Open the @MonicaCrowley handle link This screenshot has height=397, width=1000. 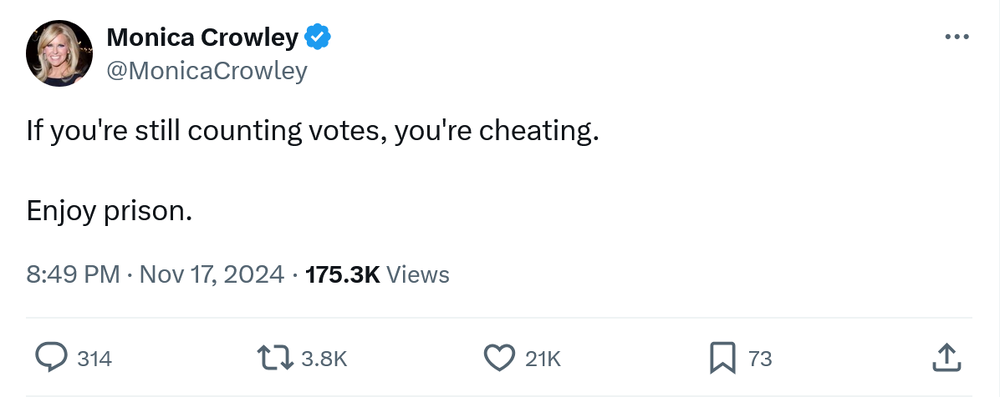(x=207, y=70)
